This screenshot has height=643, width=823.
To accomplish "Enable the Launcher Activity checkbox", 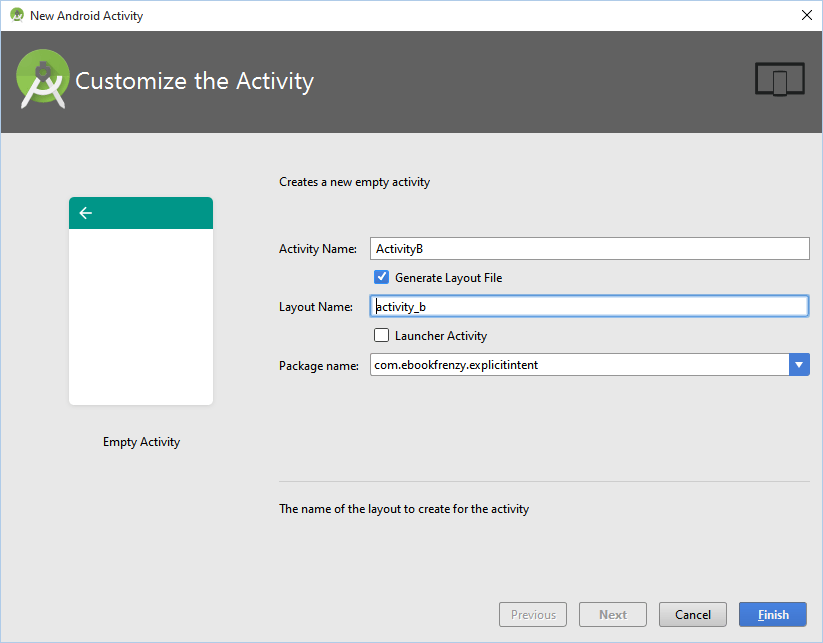I will 382,335.
